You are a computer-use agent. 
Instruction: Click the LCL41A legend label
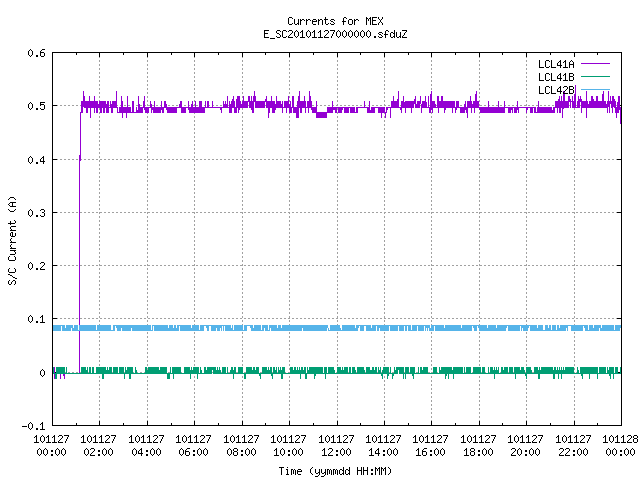pyautogui.click(x=556, y=64)
